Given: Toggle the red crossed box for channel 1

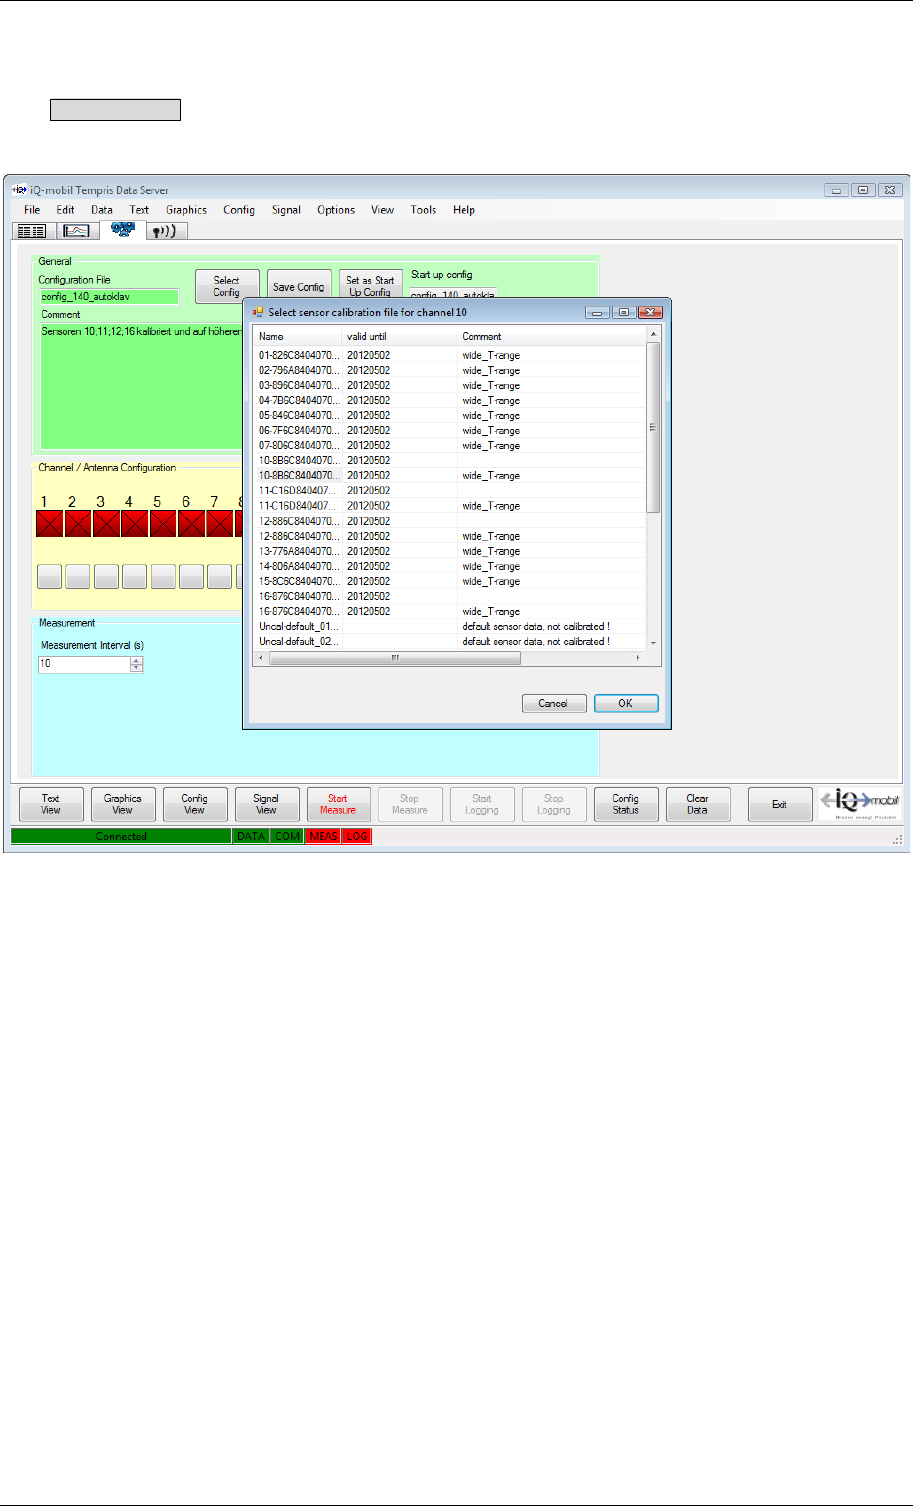Looking at the screenshot, I should [x=50, y=524].
